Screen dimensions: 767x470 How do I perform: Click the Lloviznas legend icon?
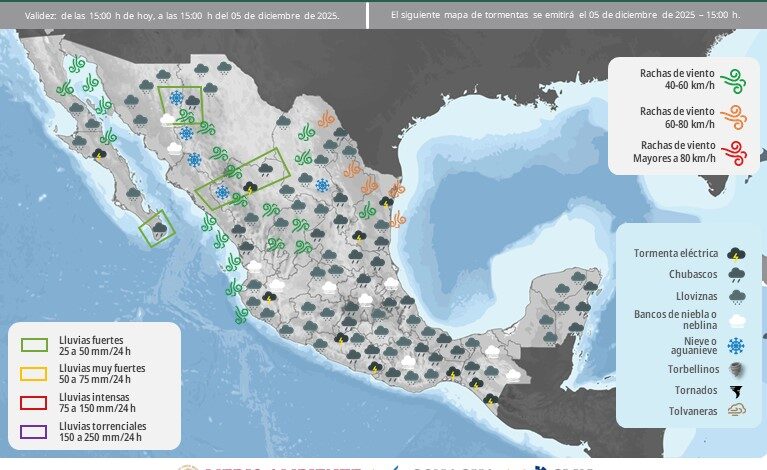pyautogui.click(x=736, y=295)
